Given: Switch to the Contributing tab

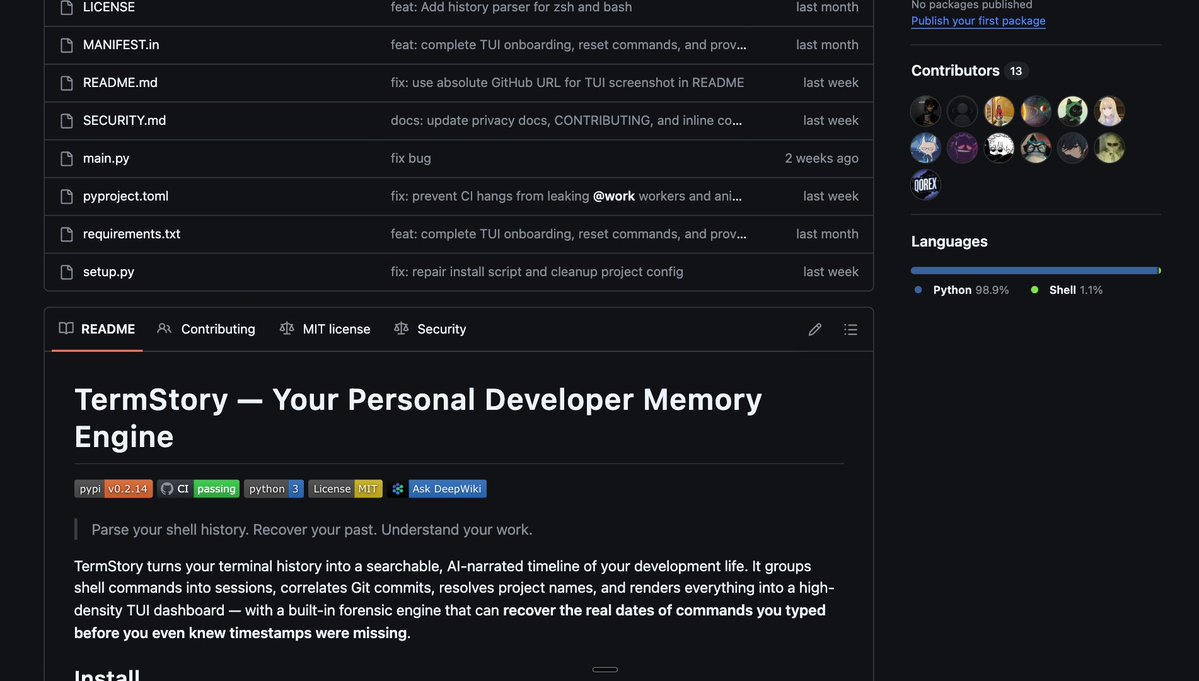Looking at the screenshot, I should tap(206, 329).
